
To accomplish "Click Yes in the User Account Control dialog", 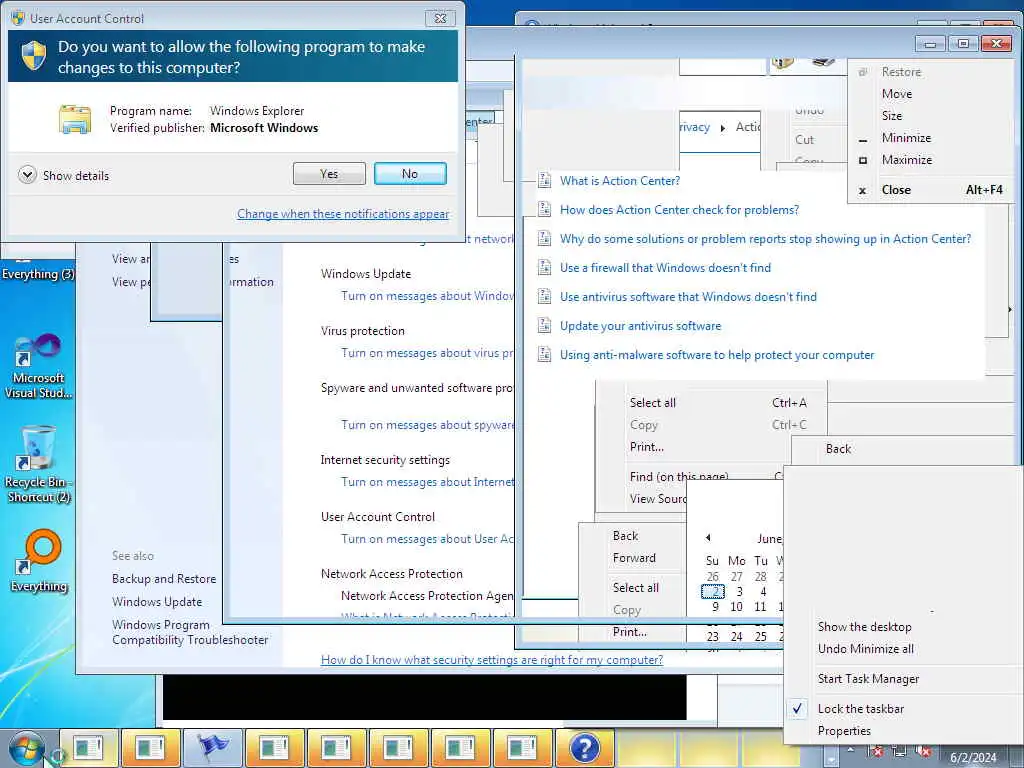I will pyautogui.click(x=329, y=174).
